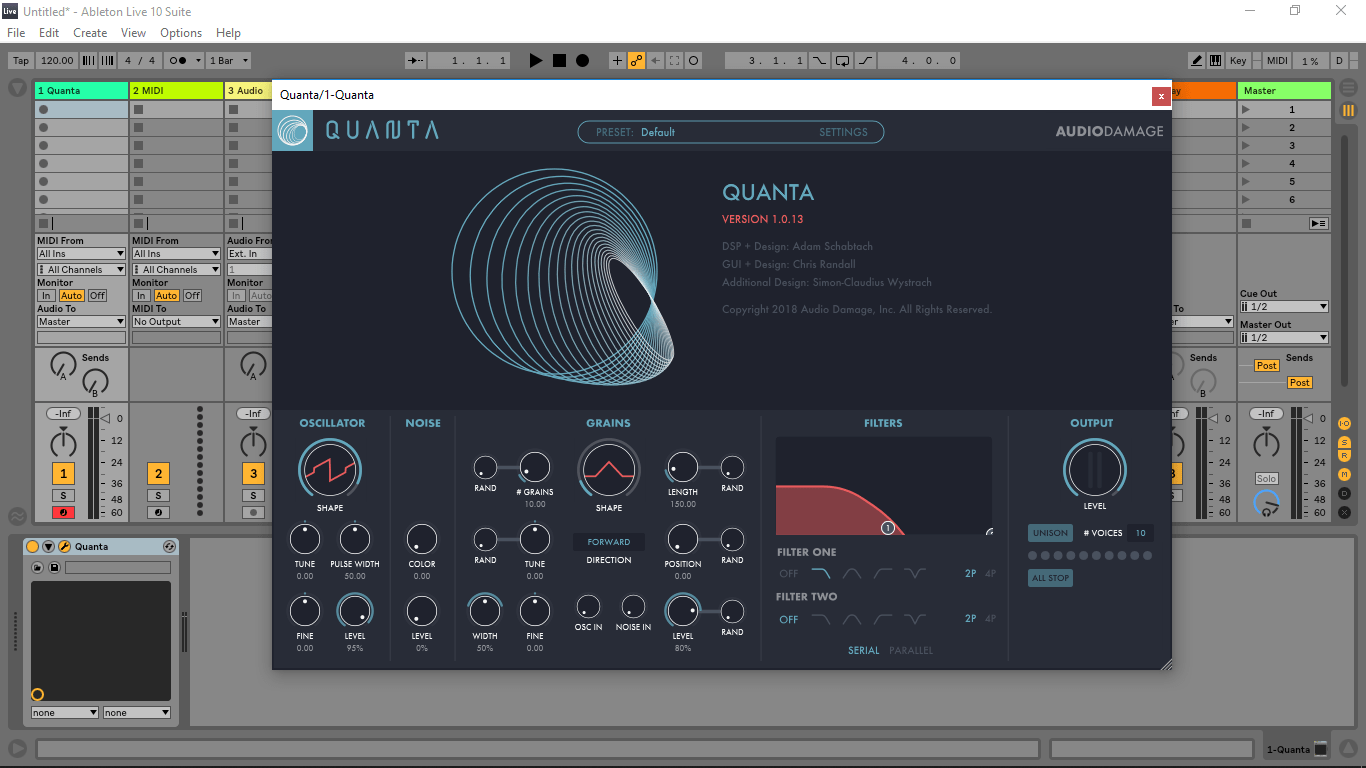Enable the Session Record circle button

click(693, 61)
